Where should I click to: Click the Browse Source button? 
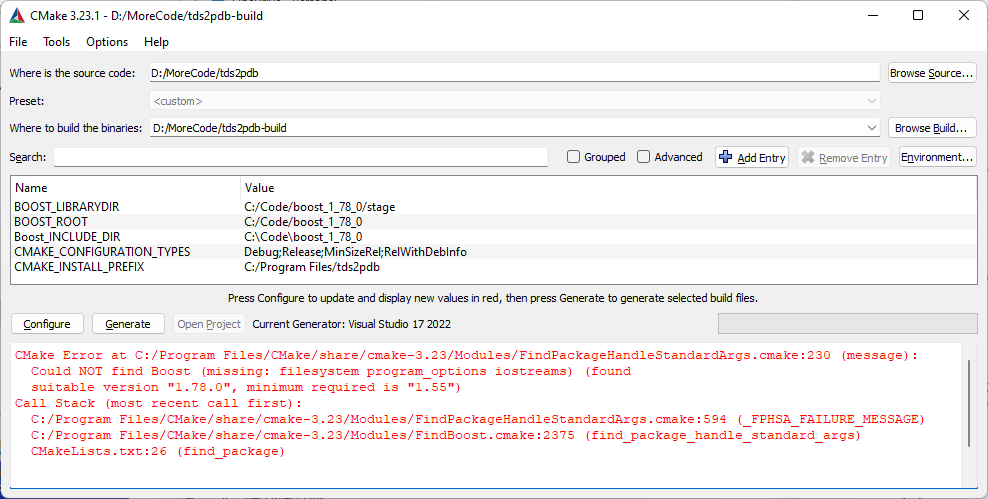point(932,73)
